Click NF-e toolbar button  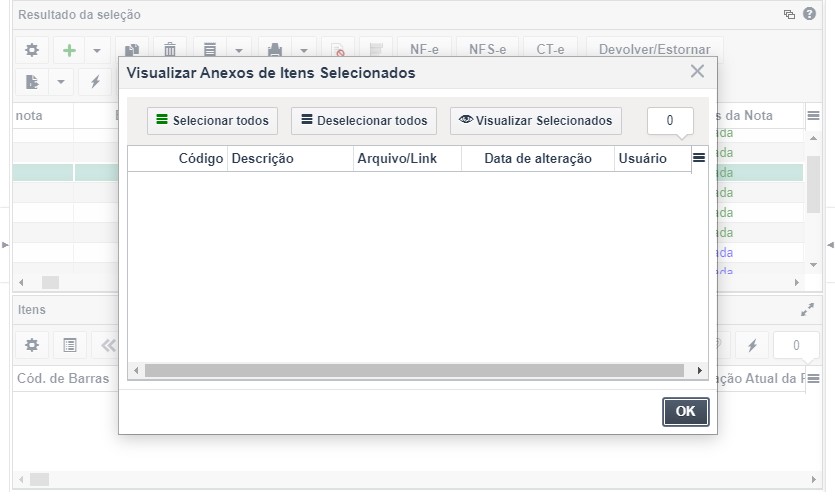[x=424, y=49]
